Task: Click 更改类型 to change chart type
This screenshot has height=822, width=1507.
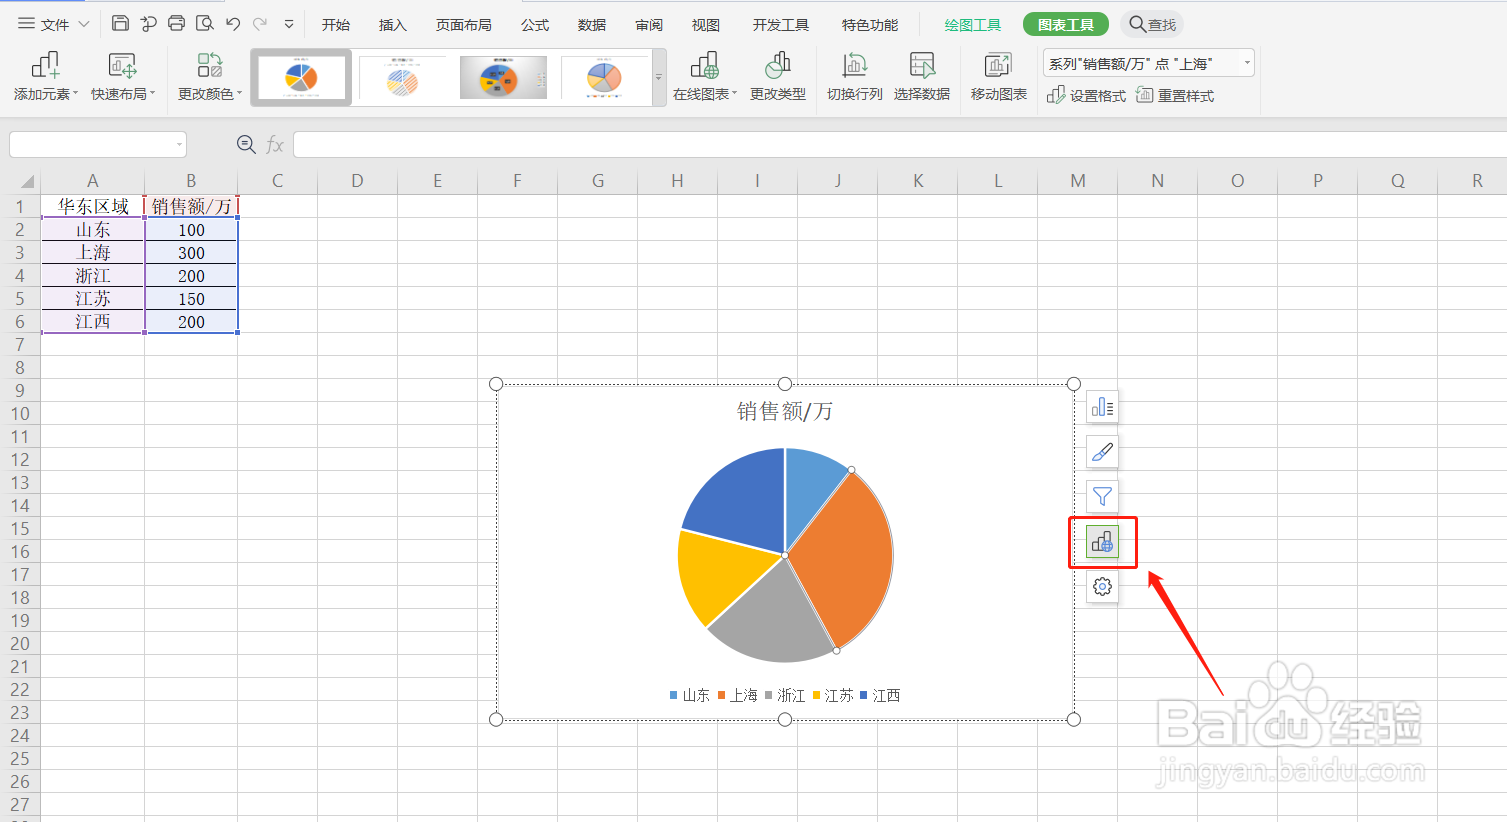Action: (778, 76)
